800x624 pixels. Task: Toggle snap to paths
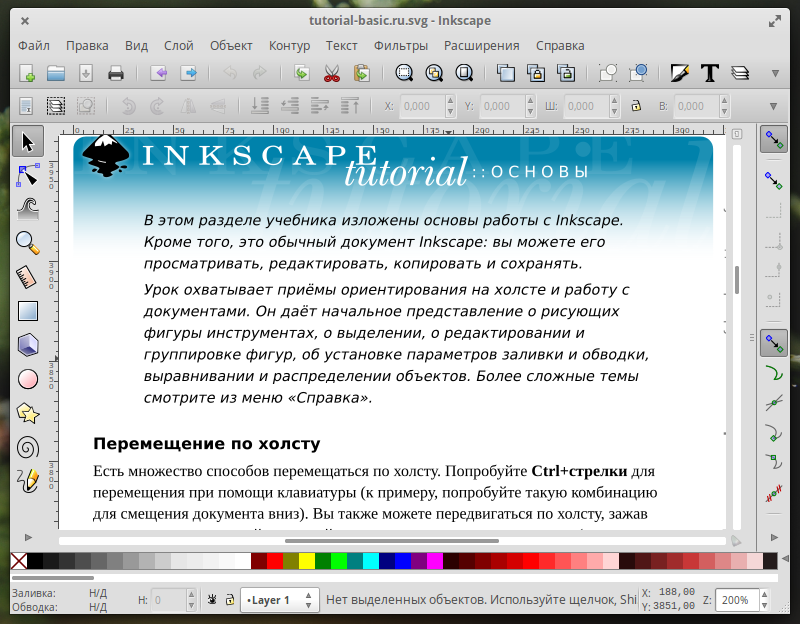click(774, 373)
